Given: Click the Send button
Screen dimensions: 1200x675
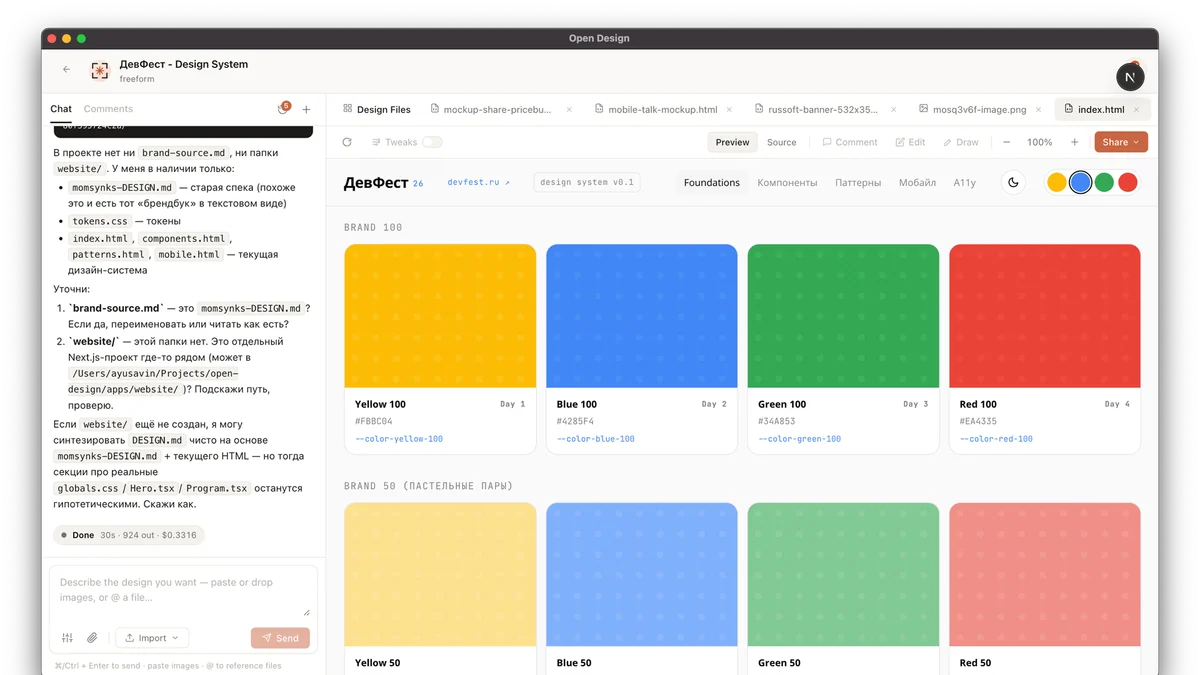Looking at the screenshot, I should point(280,638).
